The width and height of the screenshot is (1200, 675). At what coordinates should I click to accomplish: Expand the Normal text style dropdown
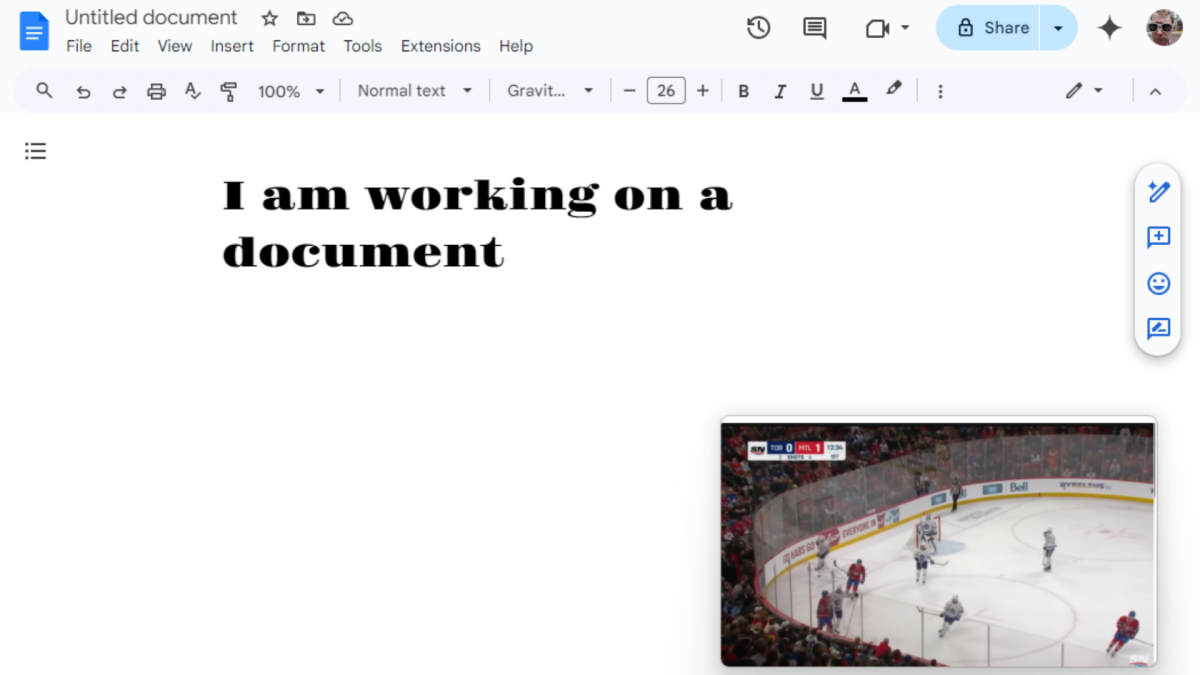[x=414, y=91]
